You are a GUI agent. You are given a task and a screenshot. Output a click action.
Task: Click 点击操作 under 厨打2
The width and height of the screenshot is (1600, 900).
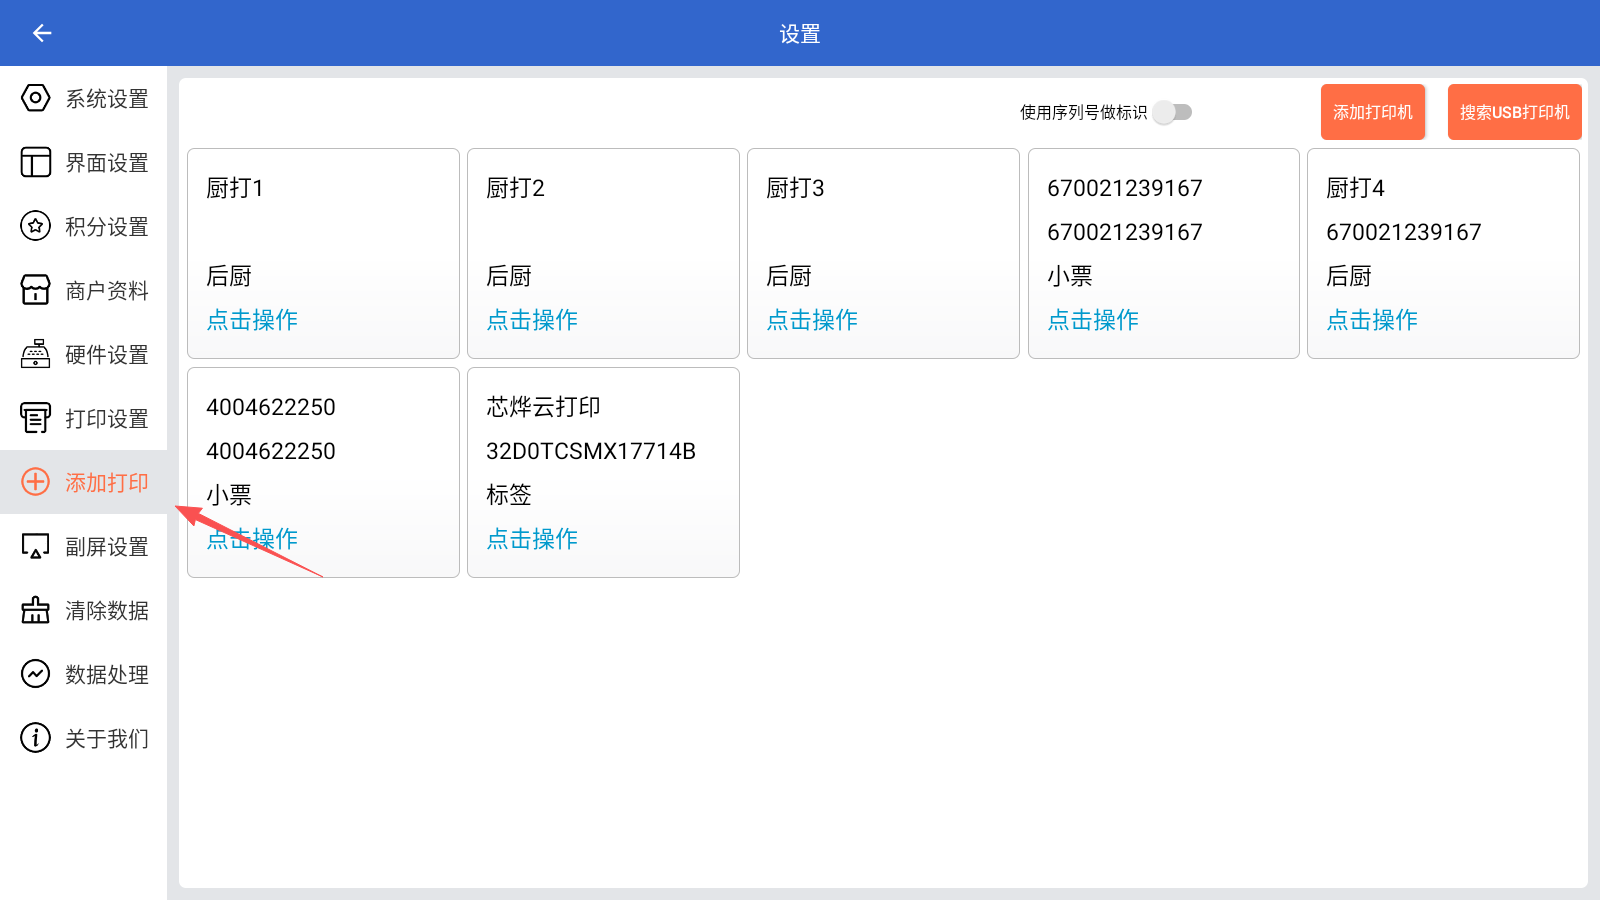tap(532, 320)
